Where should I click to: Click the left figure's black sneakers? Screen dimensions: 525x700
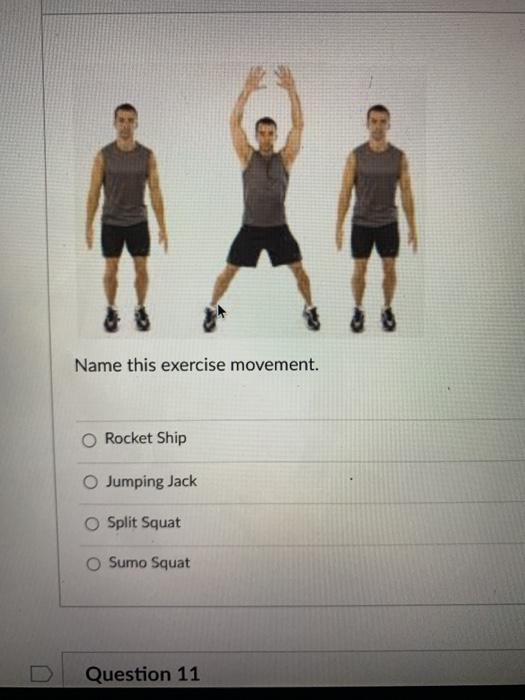127,319
